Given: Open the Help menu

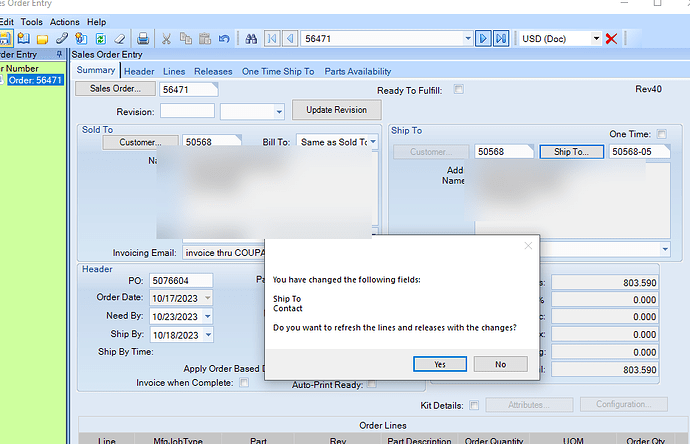Looking at the screenshot, I should coord(96,22).
